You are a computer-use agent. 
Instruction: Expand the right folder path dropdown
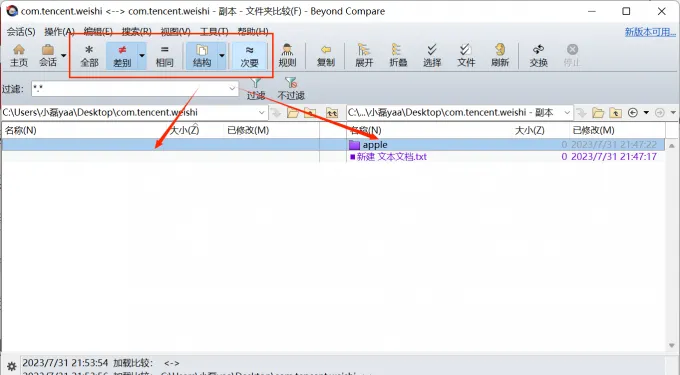click(567, 113)
